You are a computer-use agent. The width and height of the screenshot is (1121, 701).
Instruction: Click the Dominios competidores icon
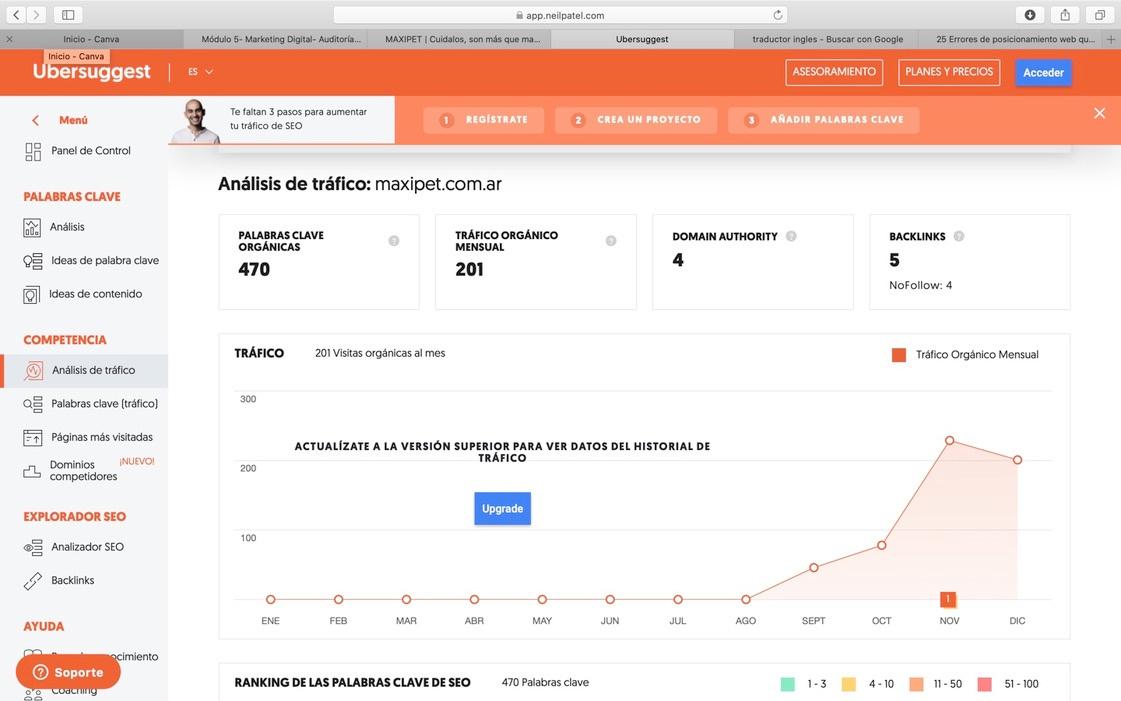tap(31, 471)
